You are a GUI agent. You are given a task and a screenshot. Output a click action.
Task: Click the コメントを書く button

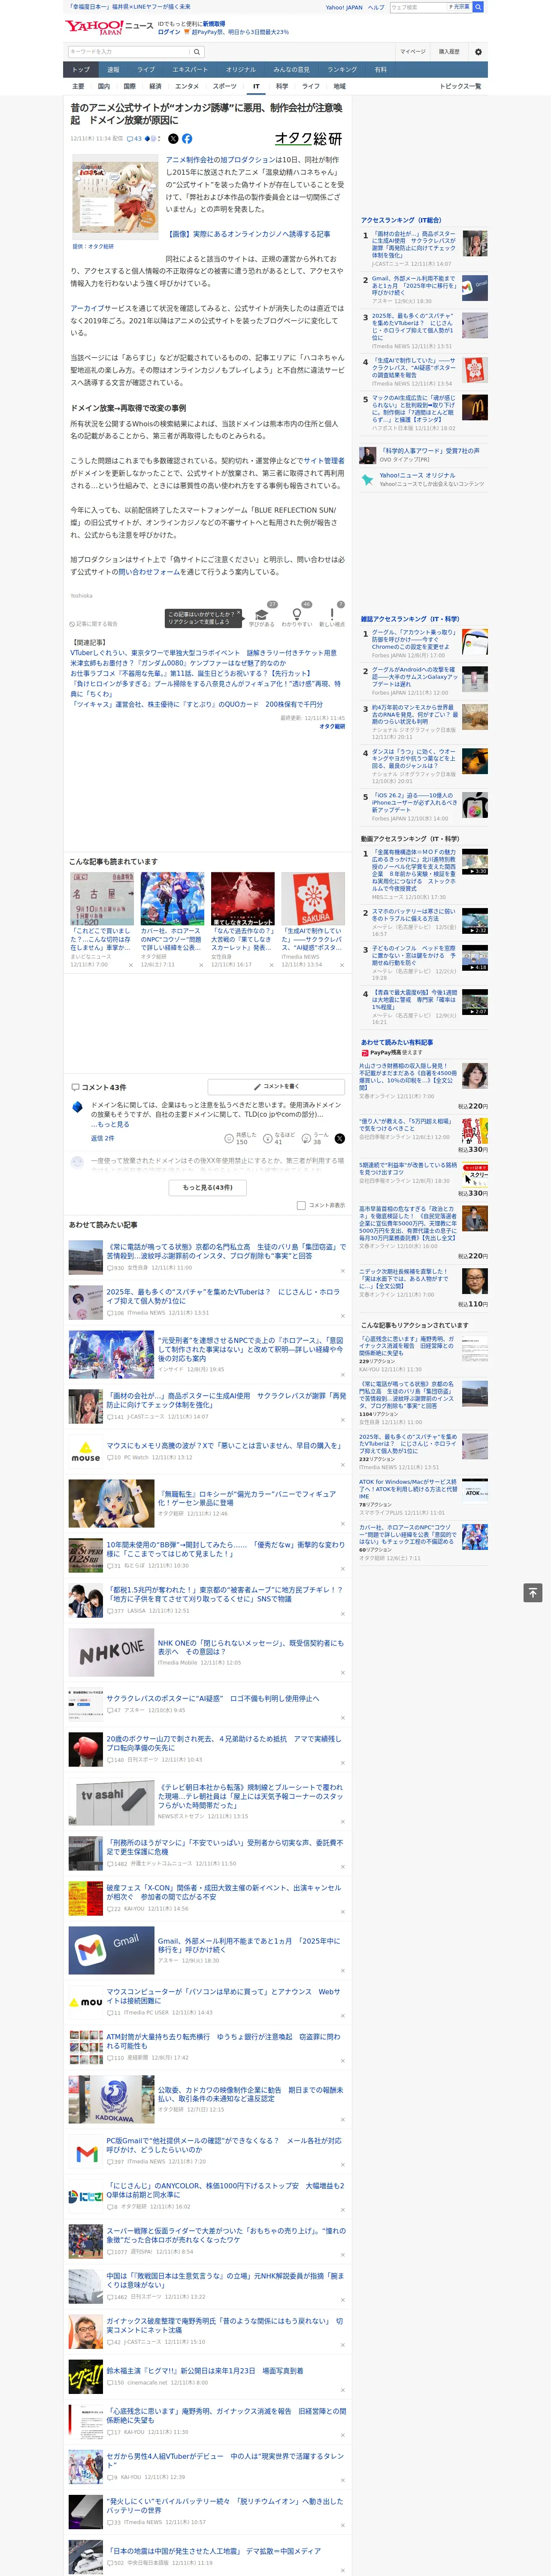(277, 1086)
